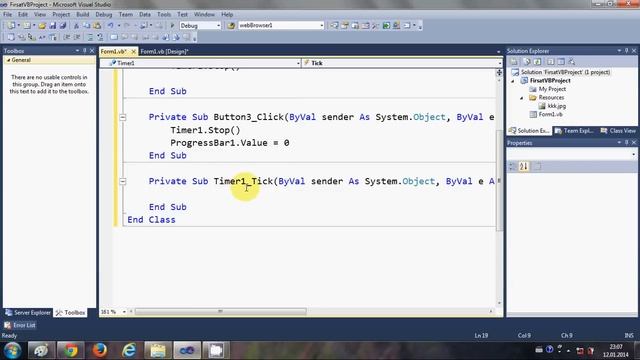Click the Find in Files icon
Viewport: 640px width, 360px height.
[231, 26]
